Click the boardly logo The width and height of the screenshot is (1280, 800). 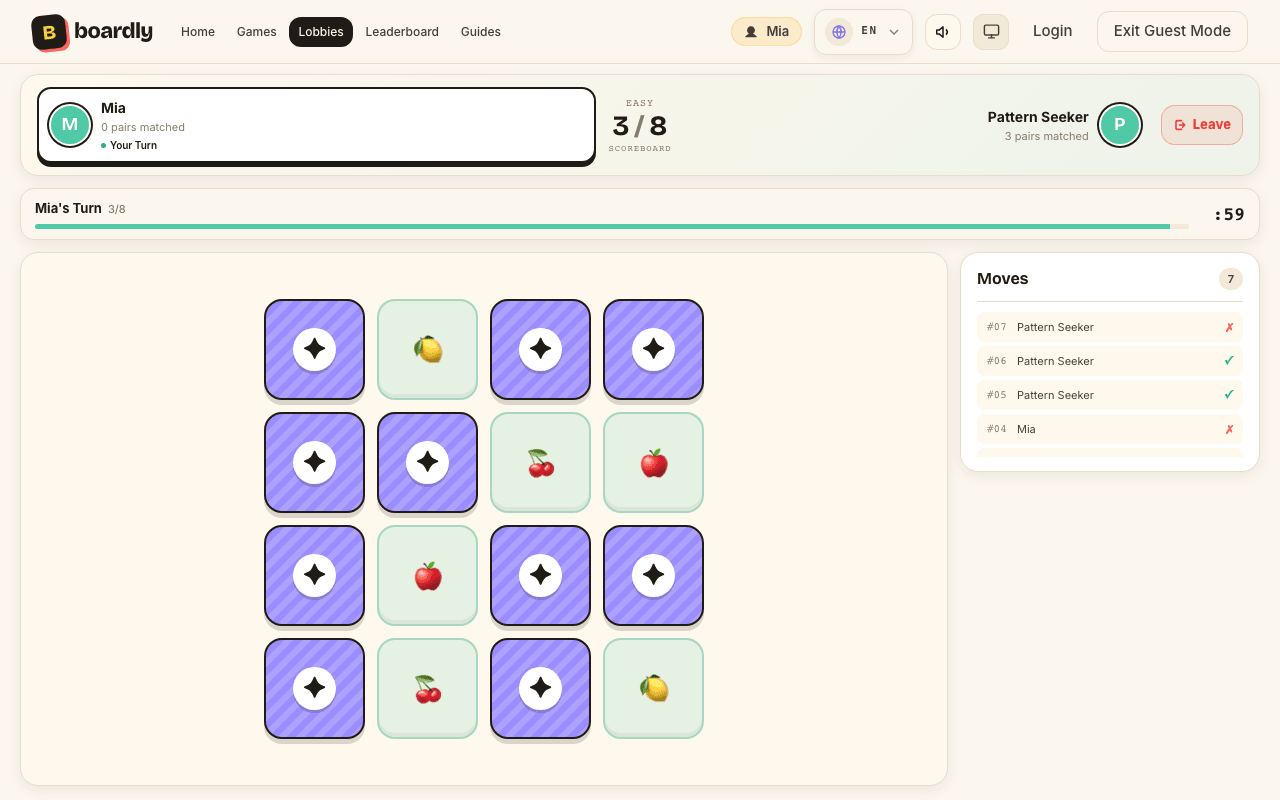[92, 32]
